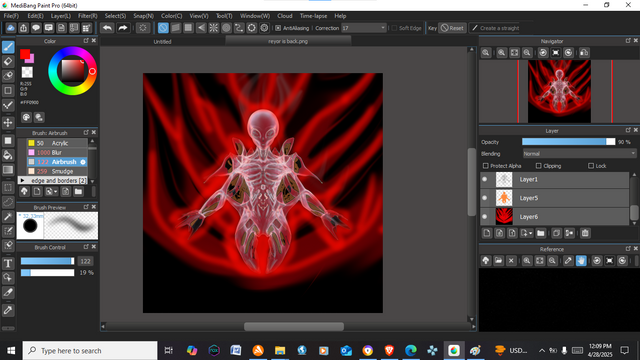Screen dimensions: 640x360
Task: Open File Explorer from taskbar
Action: click(280, 350)
